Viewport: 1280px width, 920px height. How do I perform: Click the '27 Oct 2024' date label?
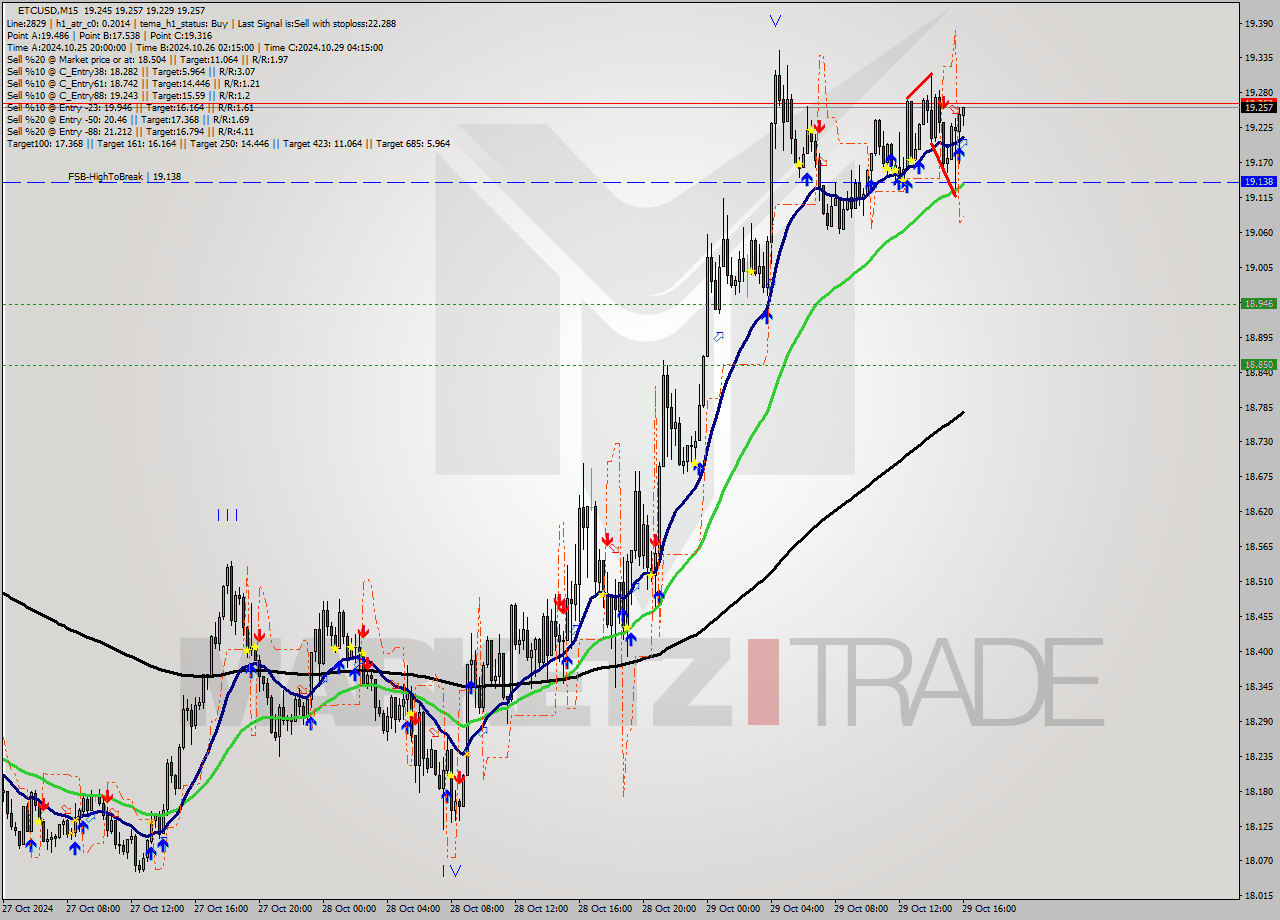coord(28,909)
